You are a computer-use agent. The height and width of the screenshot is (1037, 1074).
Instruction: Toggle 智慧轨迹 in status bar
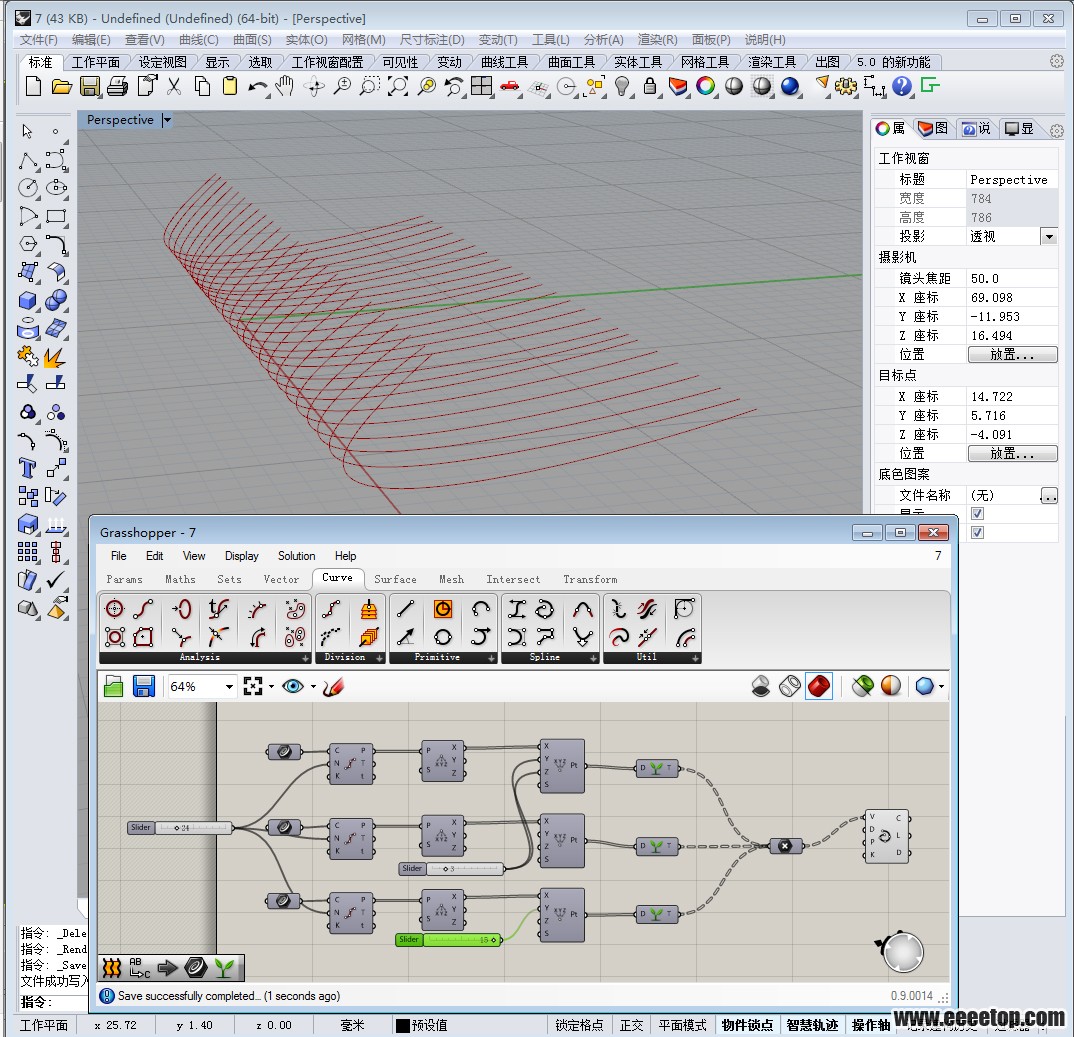pos(812,1025)
